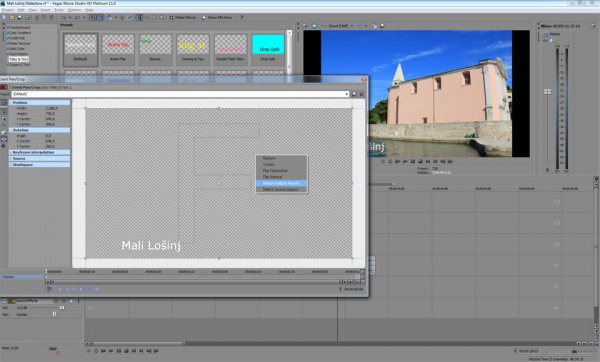Image resolution: width=600 pixels, height=362 pixels.
Task: Open the Help menu
Action: pyautogui.click(x=89, y=10)
